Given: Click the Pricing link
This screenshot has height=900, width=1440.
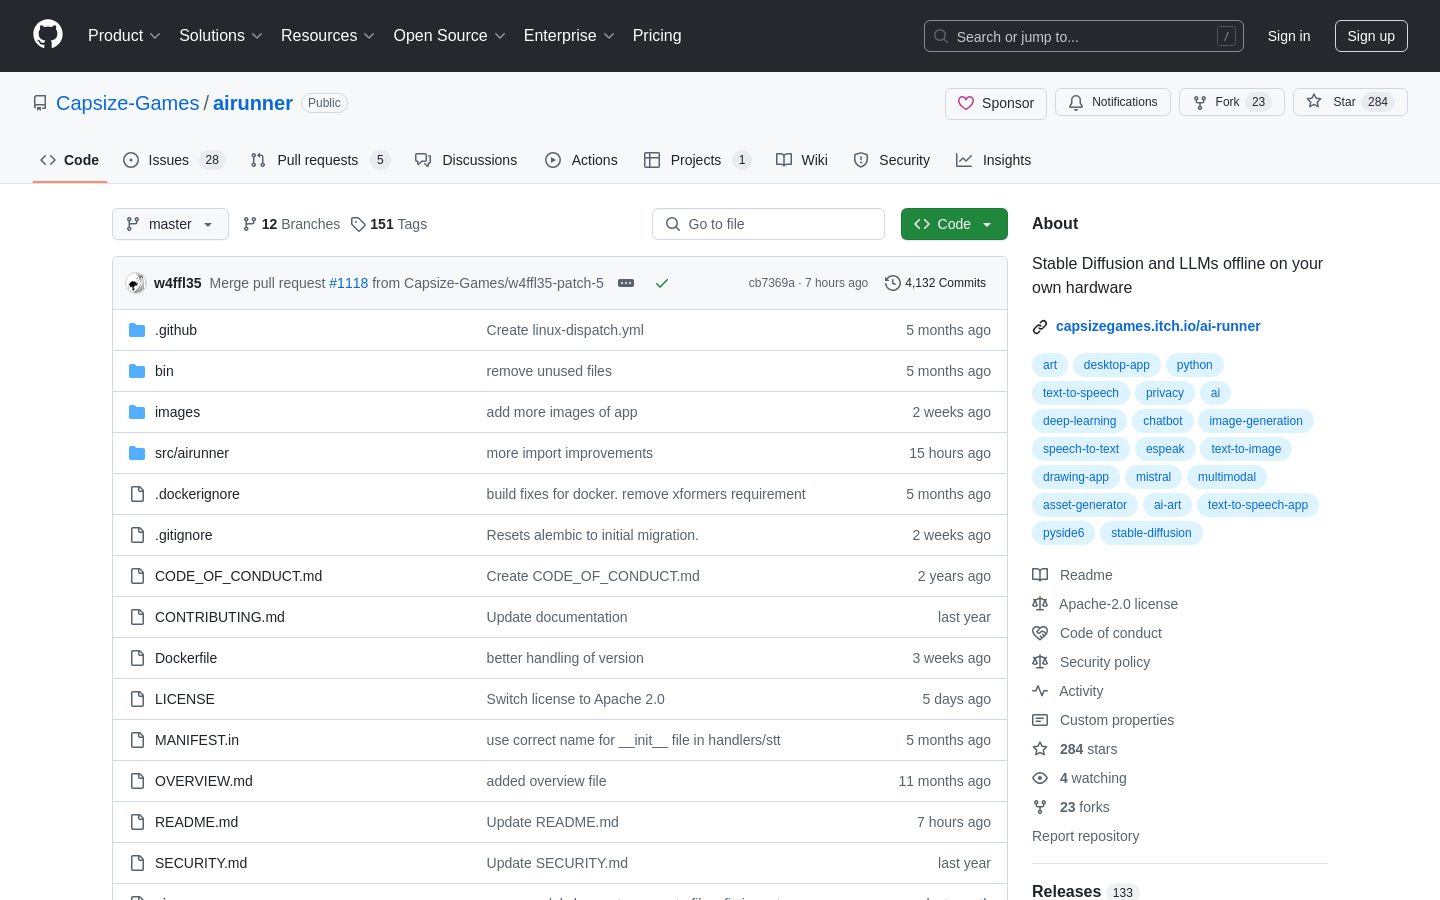Looking at the screenshot, I should (657, 36).
